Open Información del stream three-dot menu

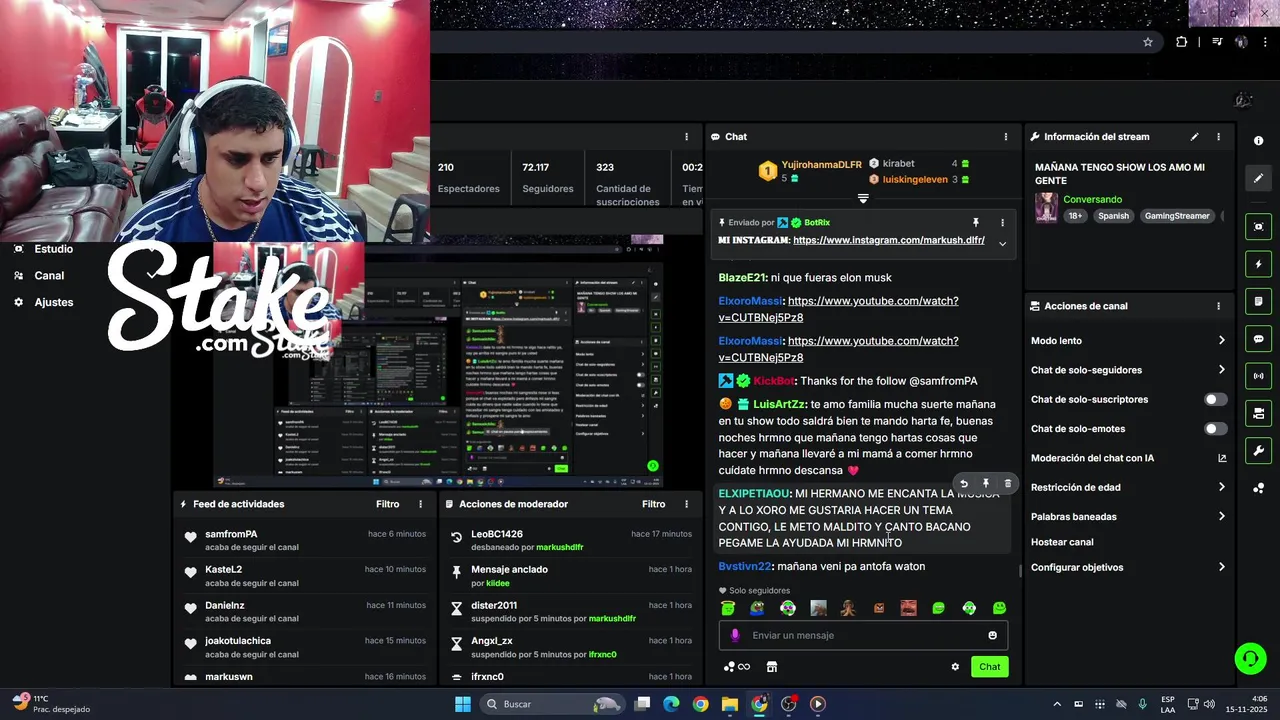[x=1218, y=137]
